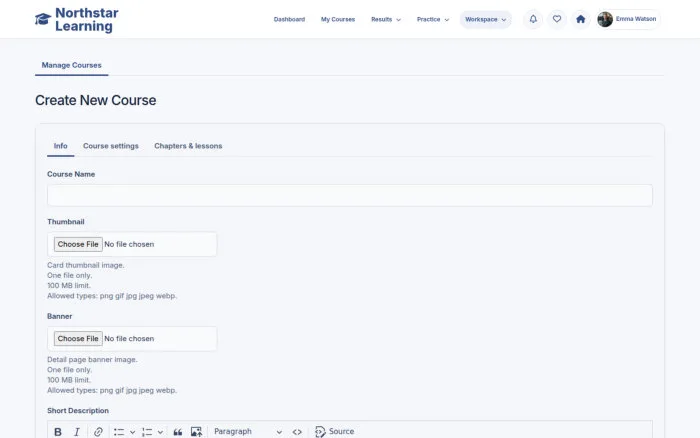Insert inline code with angle-bracket icon
This screenshot has width=700, height=438.
(x=297, y=432)
